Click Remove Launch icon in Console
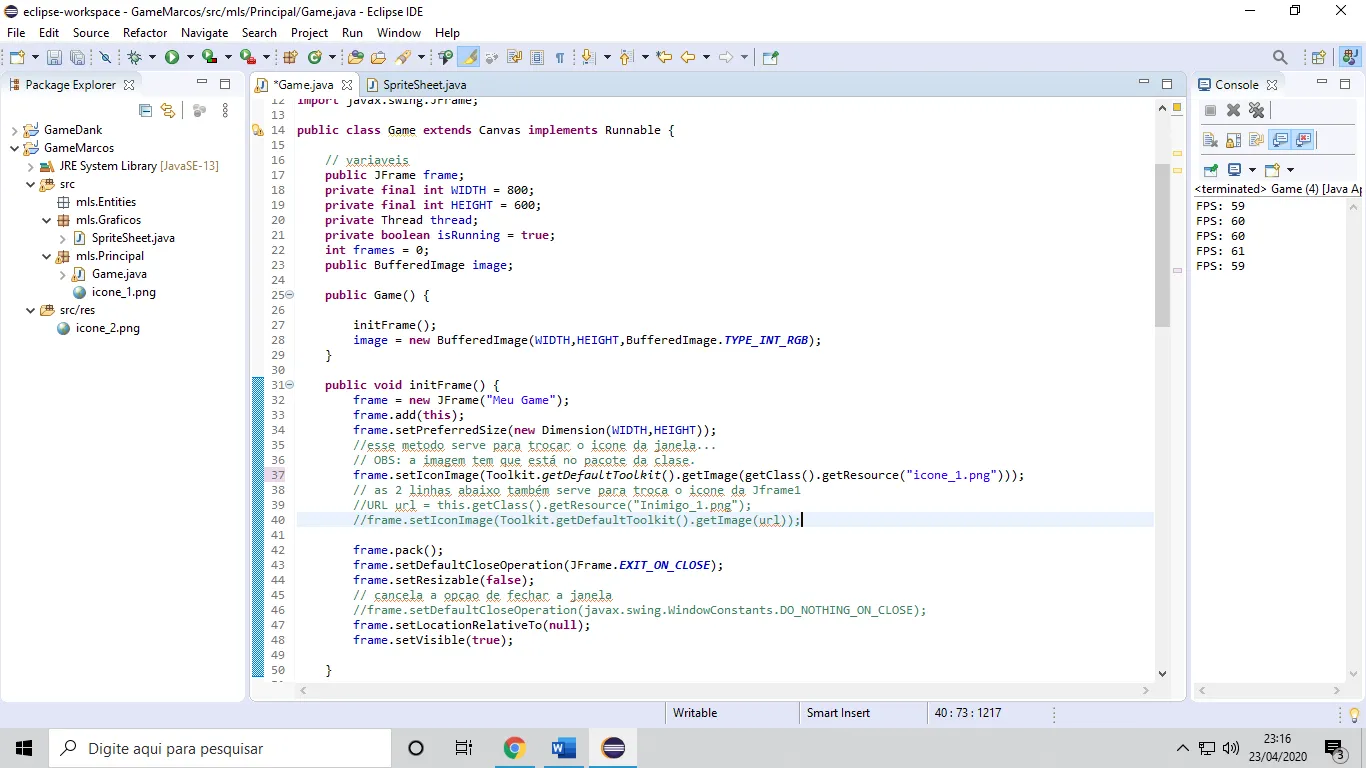The height and width of the screenshot is (768, 1366). 1233,110
